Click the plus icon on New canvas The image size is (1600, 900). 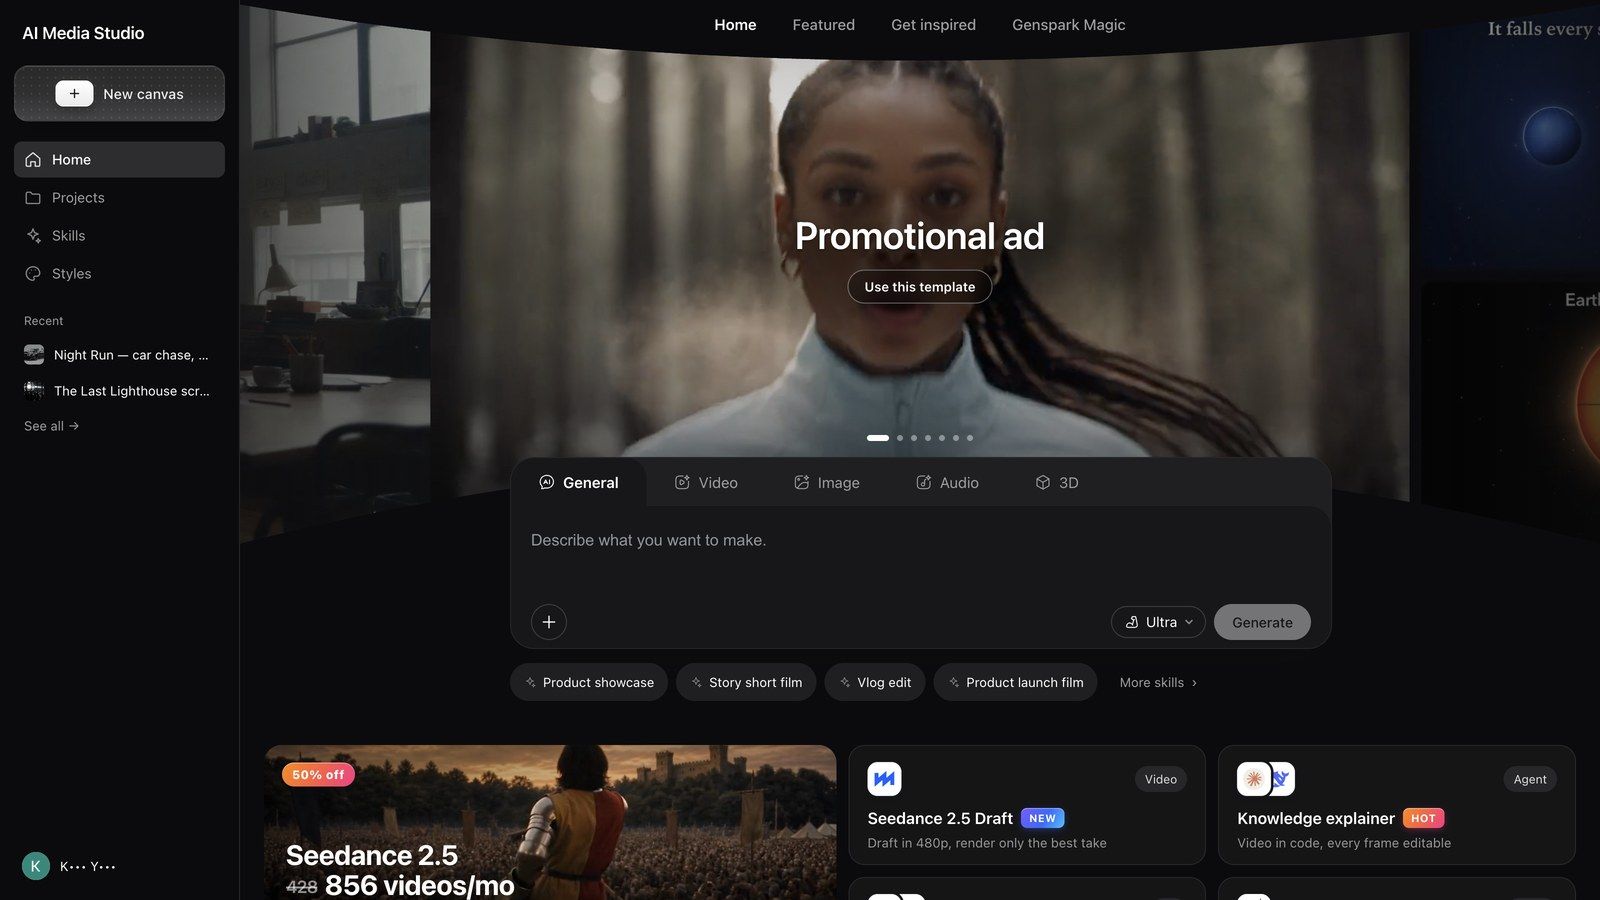pos(74,94)
